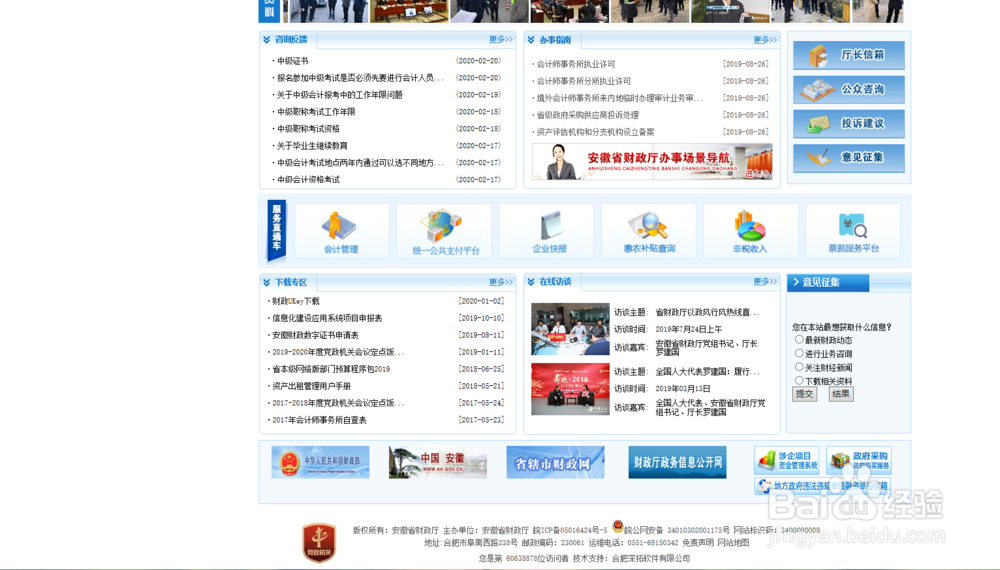Open the 公众咨询 button

point(849,89)
